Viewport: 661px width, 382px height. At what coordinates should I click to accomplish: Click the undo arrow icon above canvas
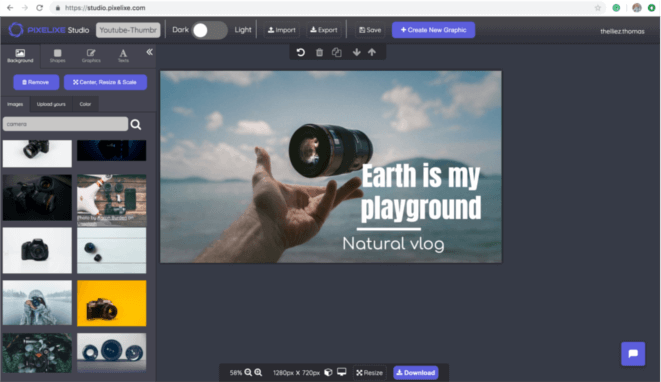(301, 52)
